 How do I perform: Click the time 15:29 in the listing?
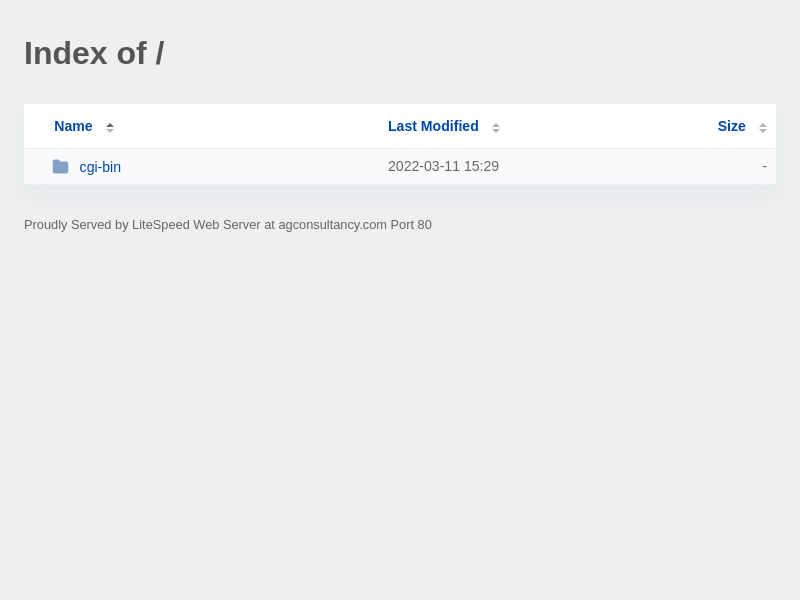pos(481,166)
